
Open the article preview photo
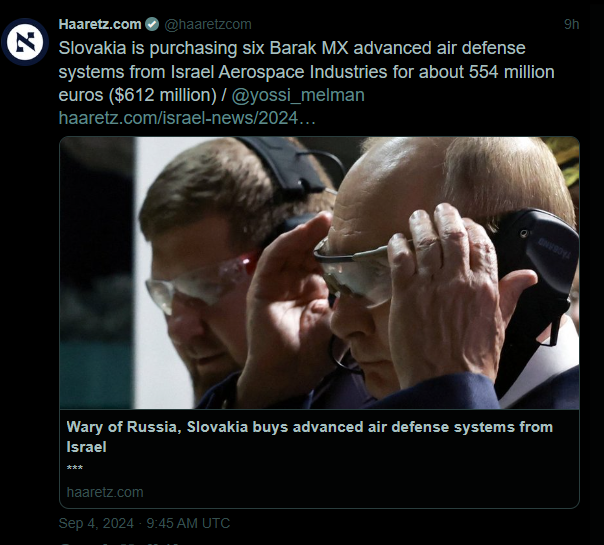pos(319,273)
